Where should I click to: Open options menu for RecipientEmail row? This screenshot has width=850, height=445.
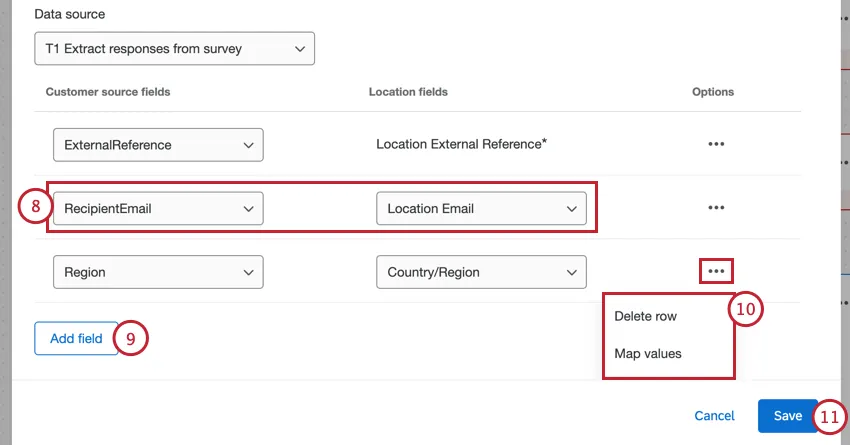pyautogui.click(x=715, y=208)
